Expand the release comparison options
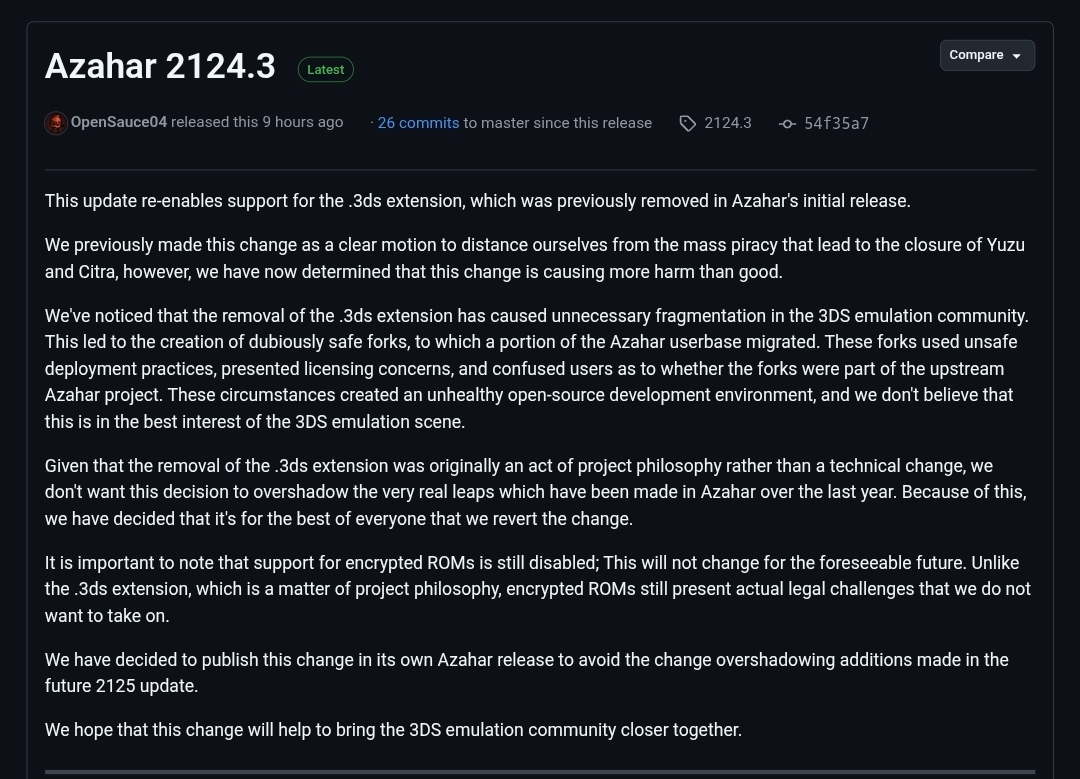The image size is (1080, 779). 987,55
